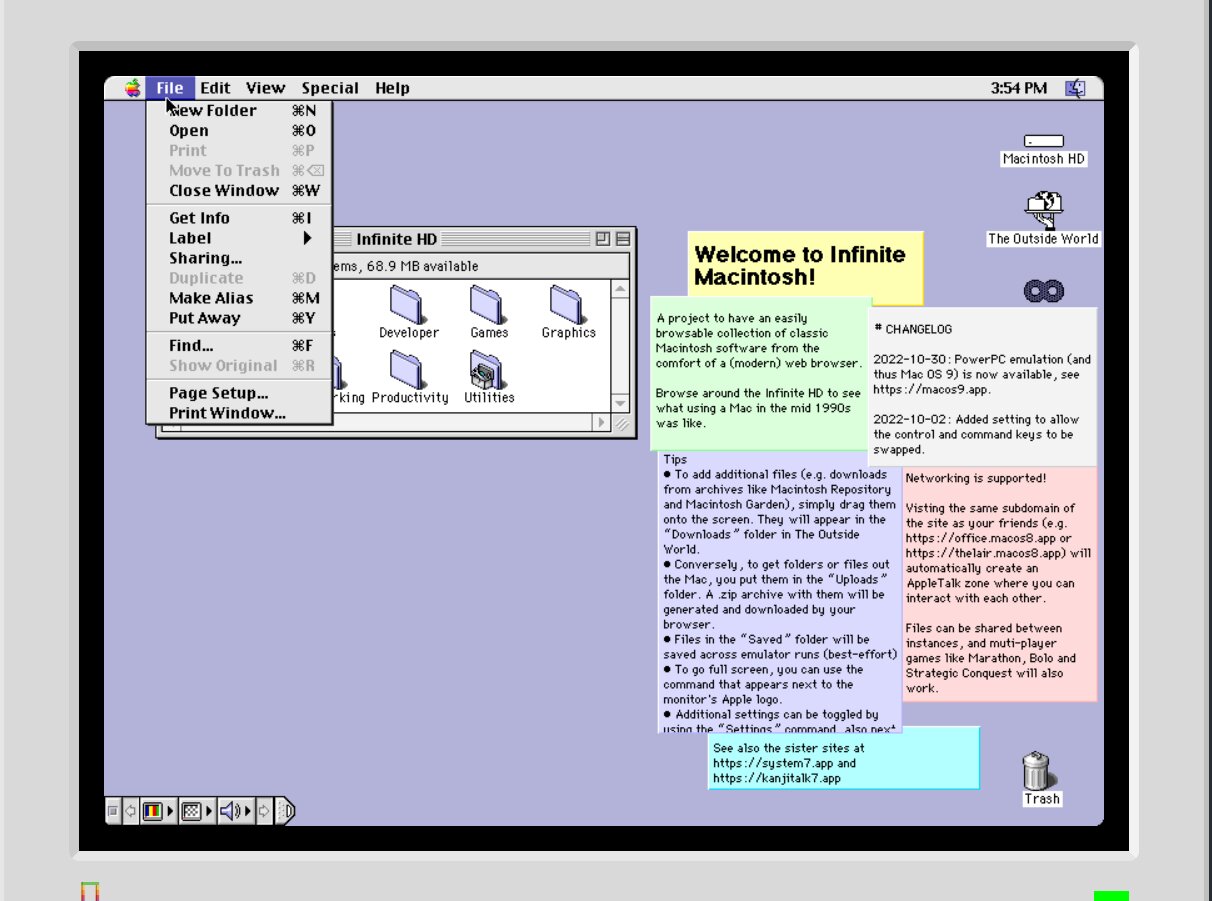Open the Special menu
The width and height of the screenshot is (1212, 901).
(330, 88)
